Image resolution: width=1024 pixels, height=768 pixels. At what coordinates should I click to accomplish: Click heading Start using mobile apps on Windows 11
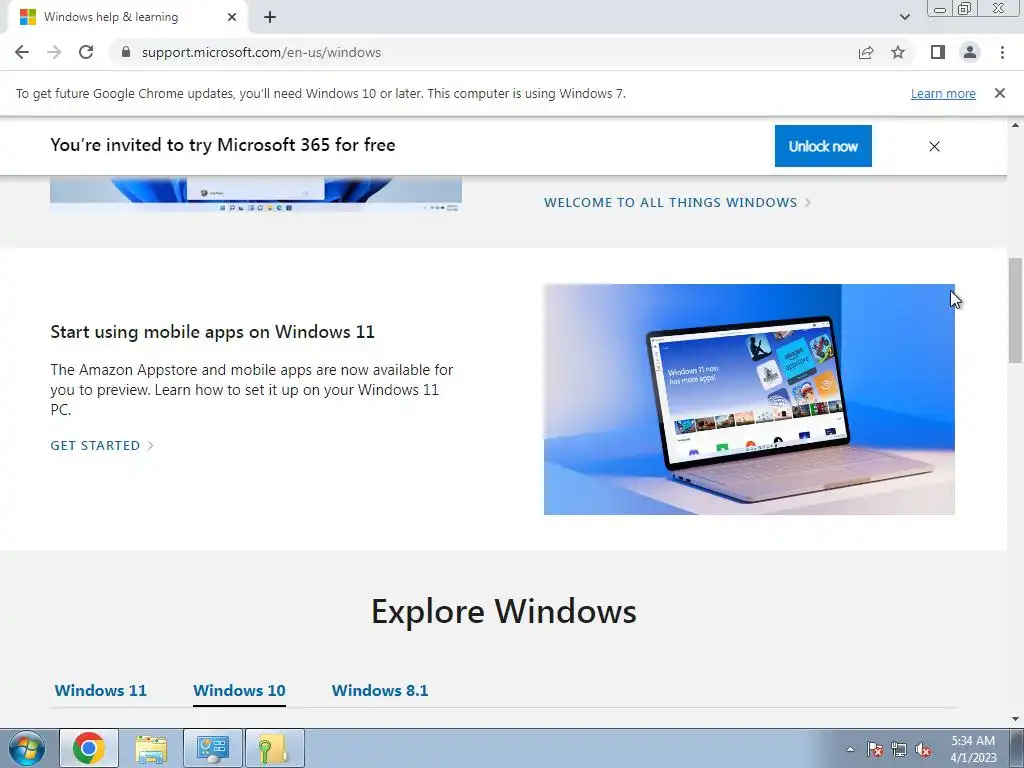click(x=212, y=332)
